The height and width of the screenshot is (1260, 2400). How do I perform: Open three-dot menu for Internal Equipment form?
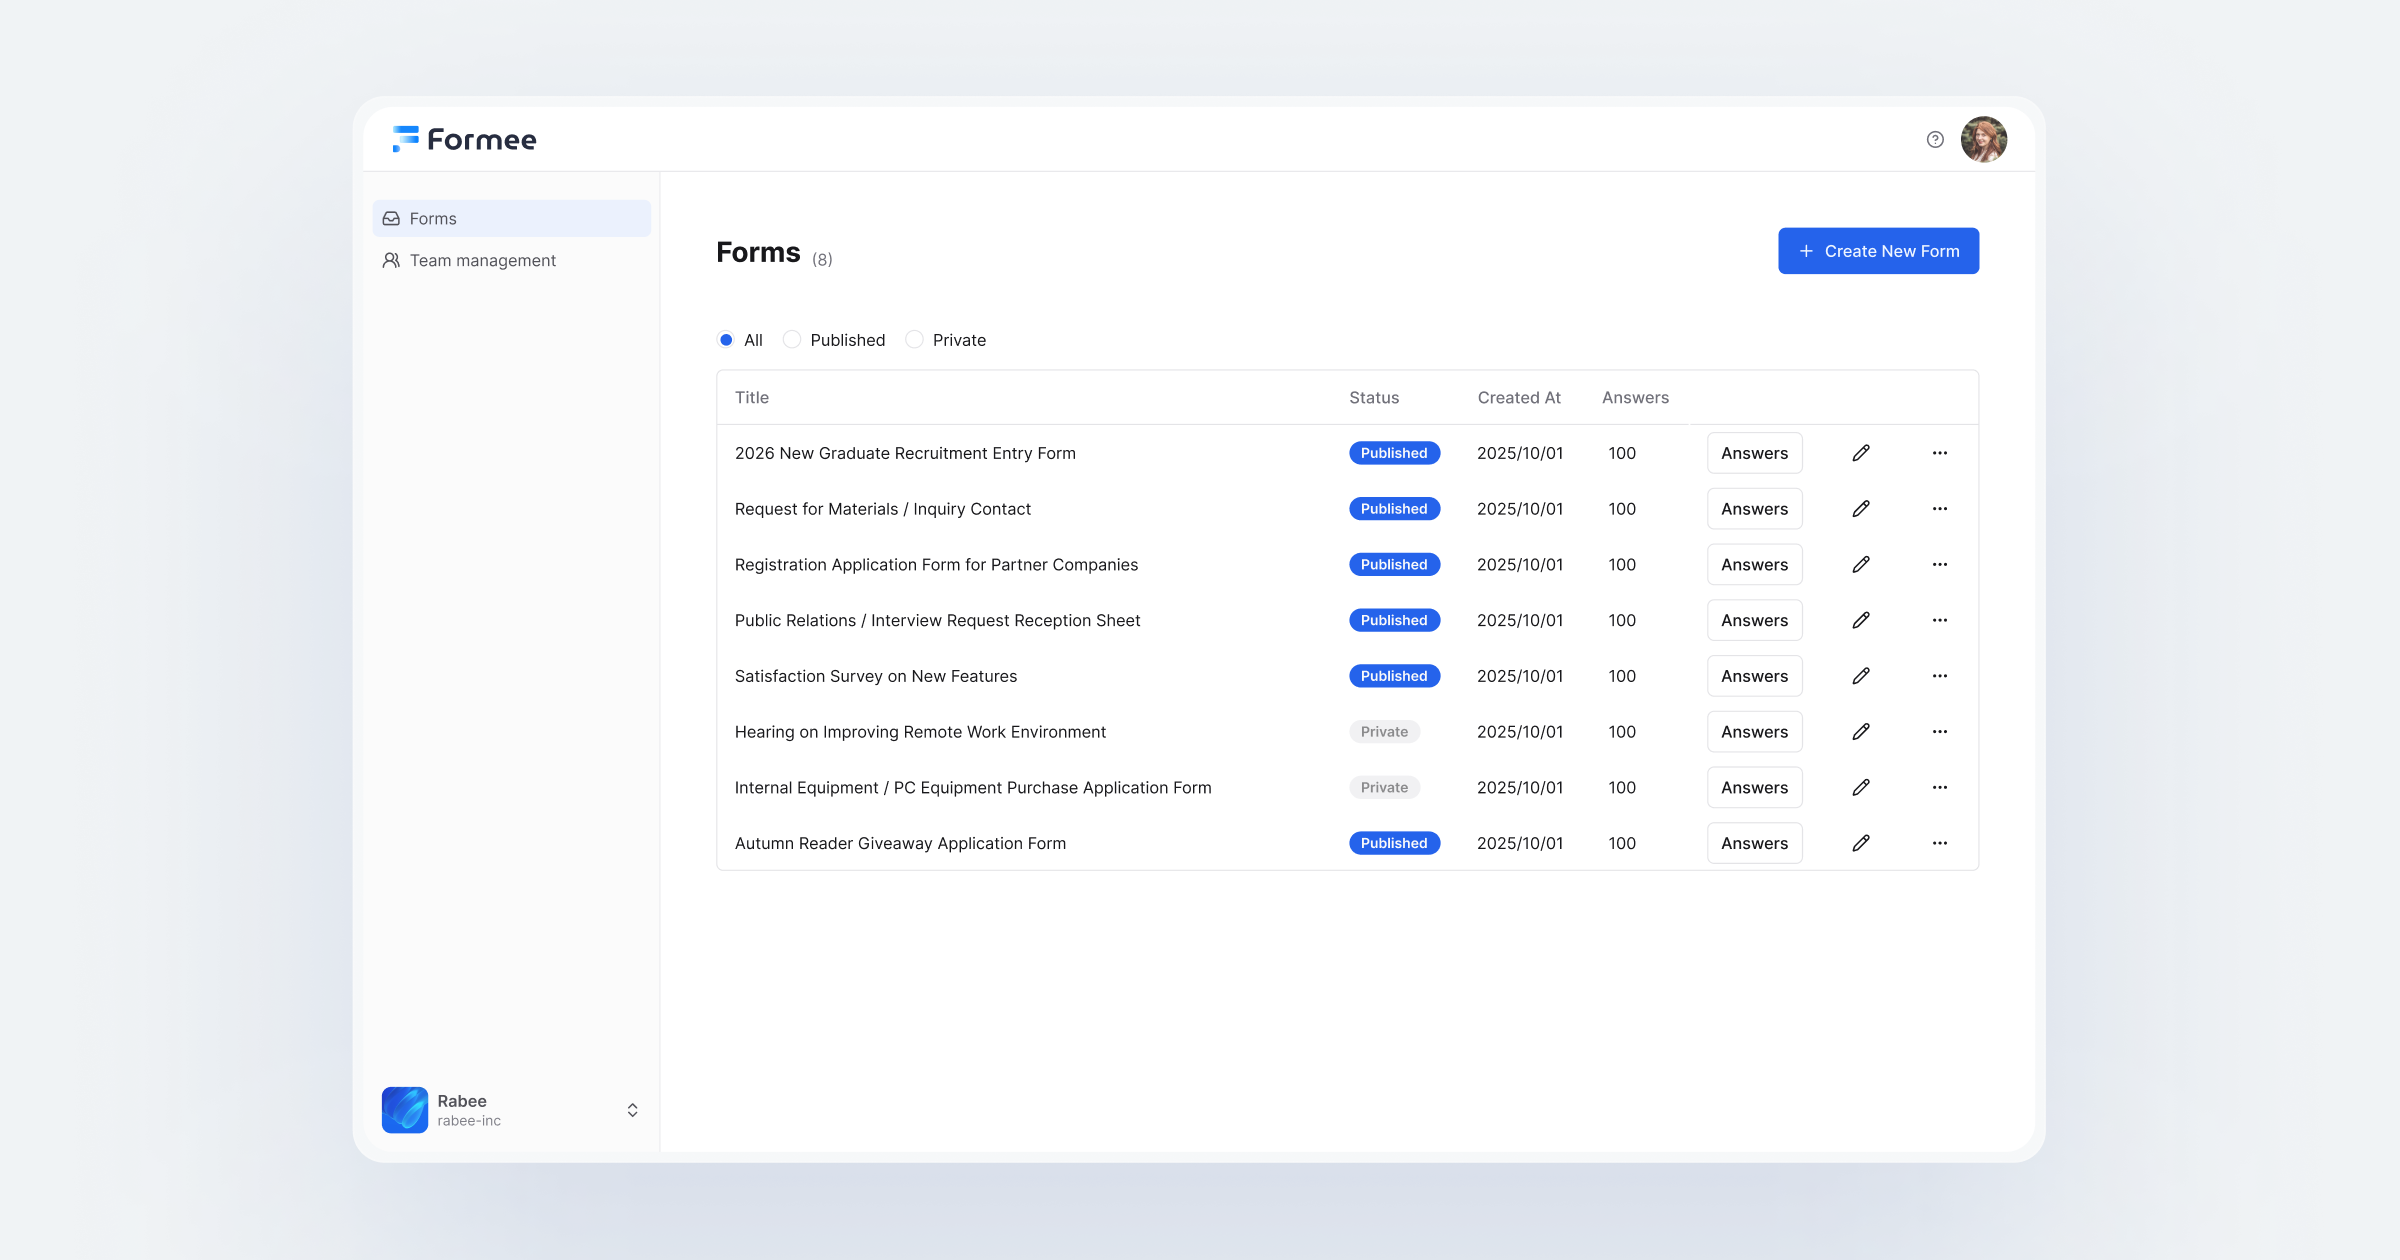click(1940, 788)
